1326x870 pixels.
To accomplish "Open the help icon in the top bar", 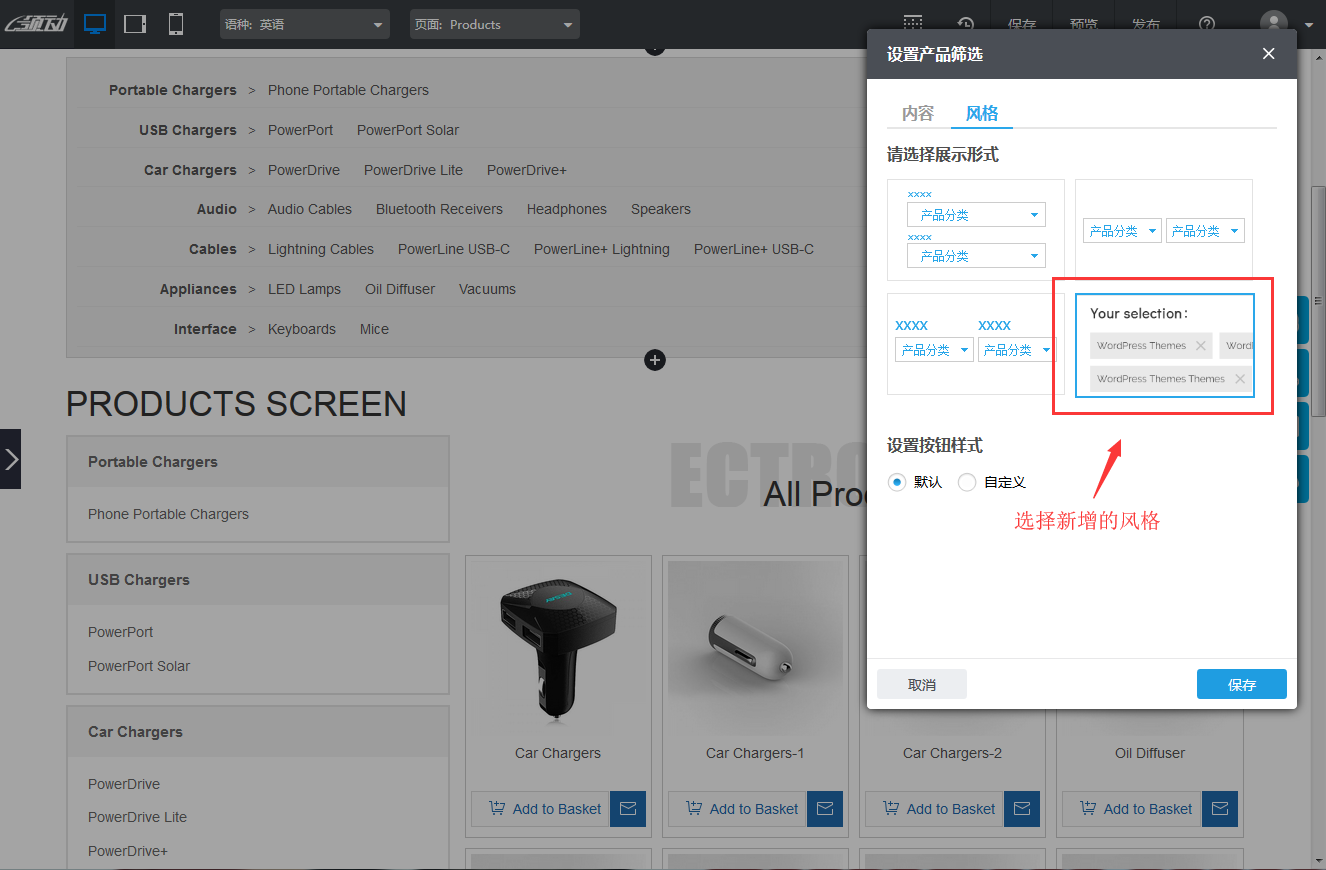I will pos(1206,22).
